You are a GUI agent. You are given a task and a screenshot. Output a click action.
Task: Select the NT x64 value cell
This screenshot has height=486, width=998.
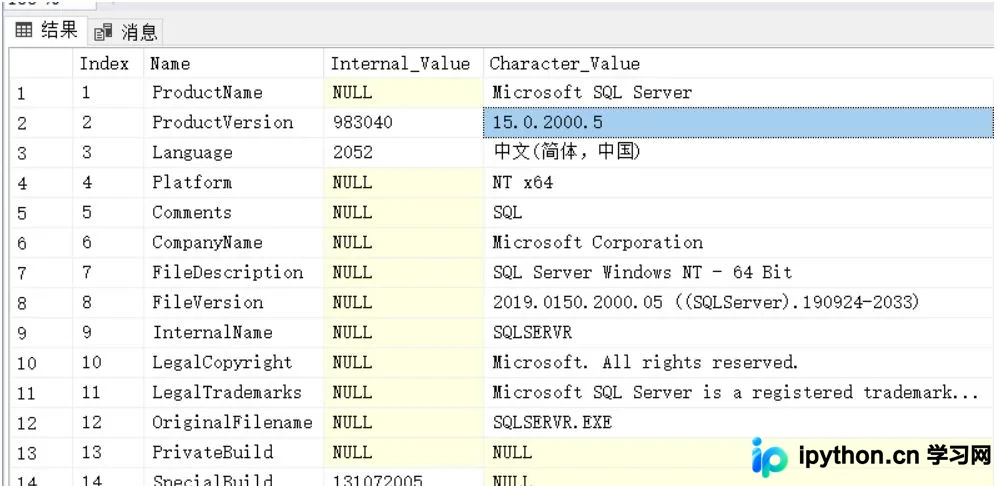(738, 183)
